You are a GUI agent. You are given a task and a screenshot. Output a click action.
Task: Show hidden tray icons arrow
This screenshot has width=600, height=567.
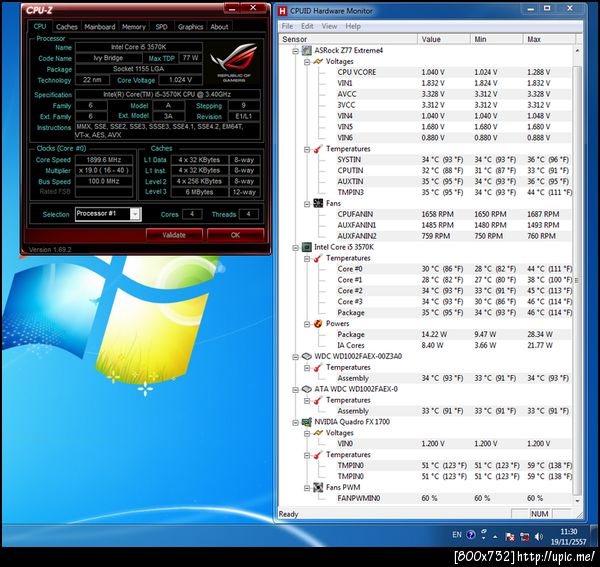point(495,537)
